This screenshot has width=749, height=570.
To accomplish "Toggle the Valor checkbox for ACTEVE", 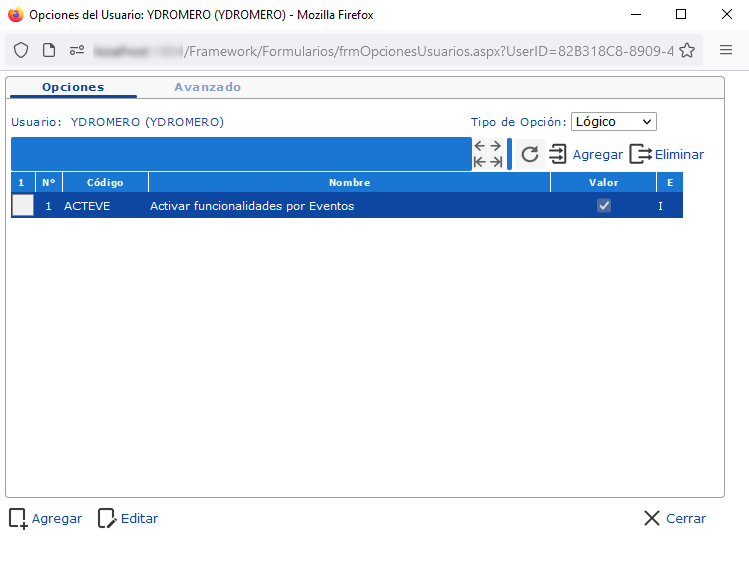I will point(604,205).
